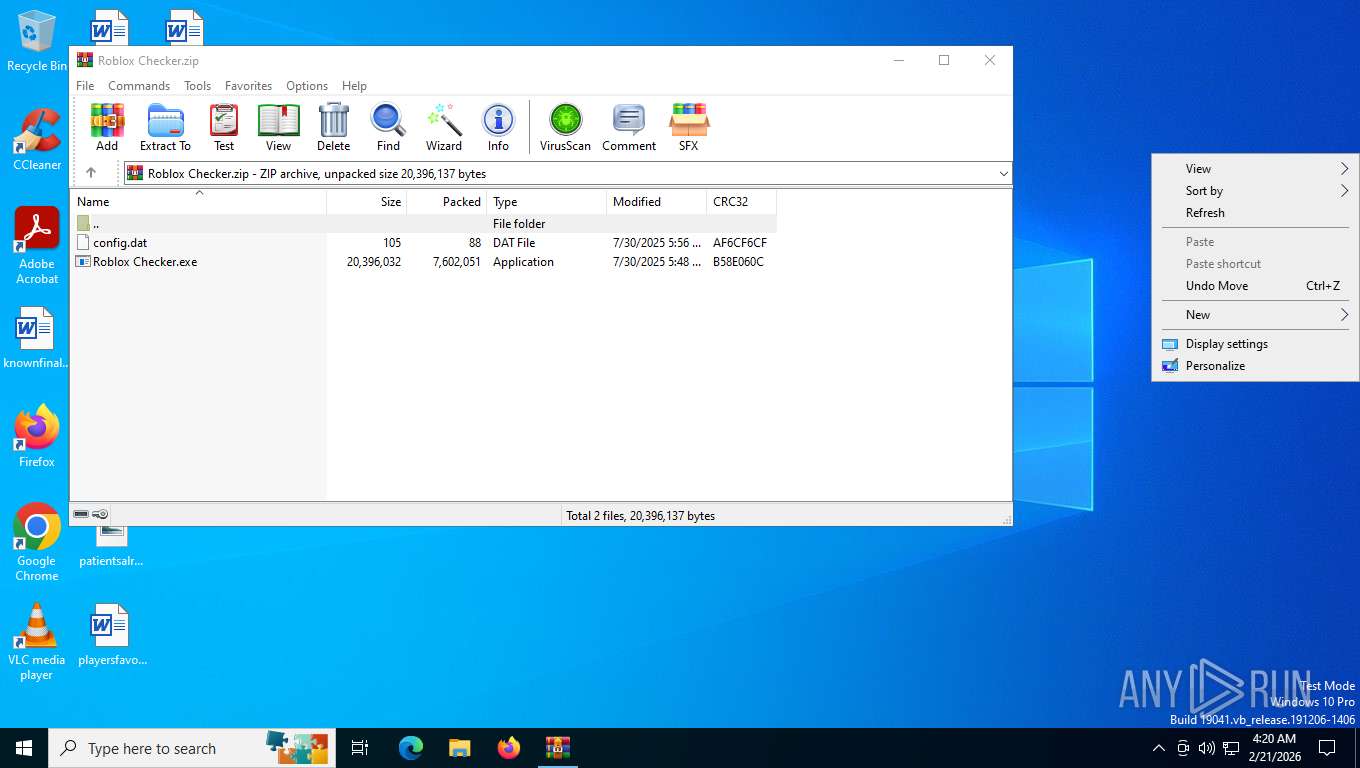The height and width of the screenshot is (768, 1360).
Task: Sort by the CRC32 column header
Action: [741, 202]
